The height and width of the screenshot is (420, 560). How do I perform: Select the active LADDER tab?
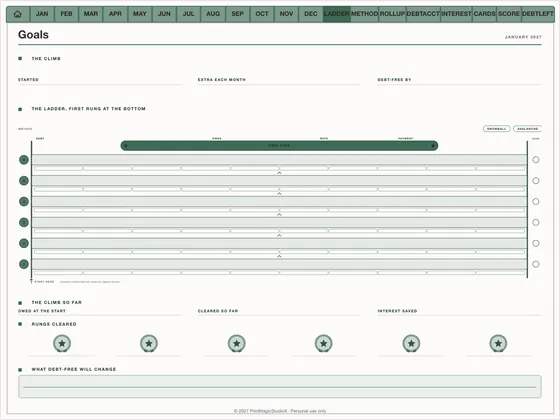point(336,14)
